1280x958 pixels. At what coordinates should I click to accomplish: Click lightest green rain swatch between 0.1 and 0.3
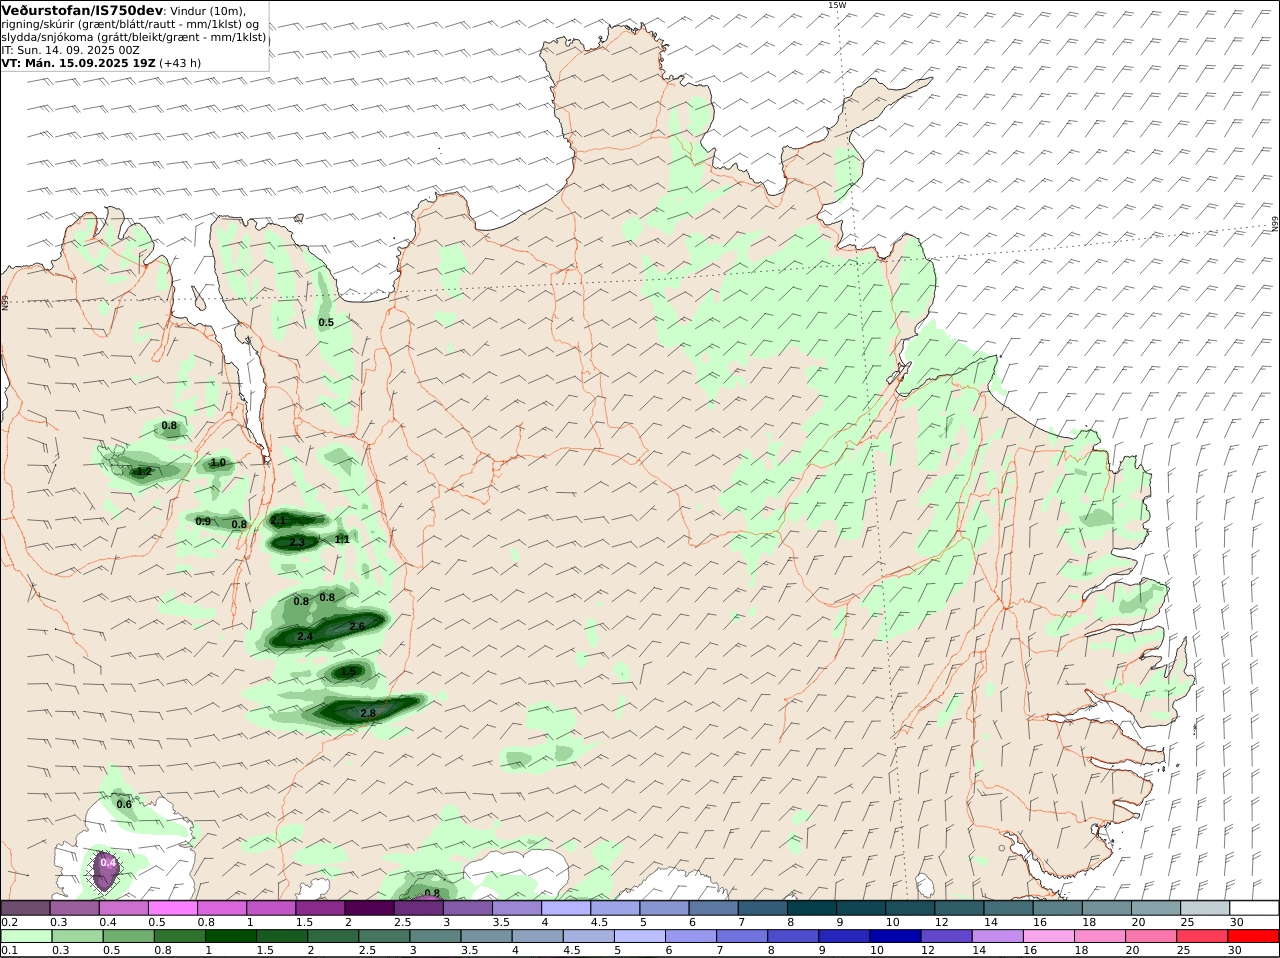coord(25,936)
